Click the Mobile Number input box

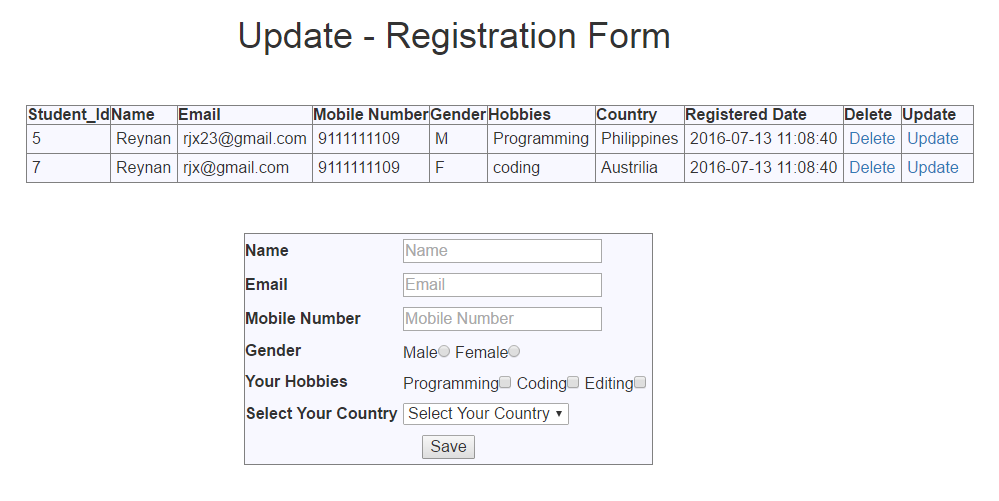click(x=502, y=319)
